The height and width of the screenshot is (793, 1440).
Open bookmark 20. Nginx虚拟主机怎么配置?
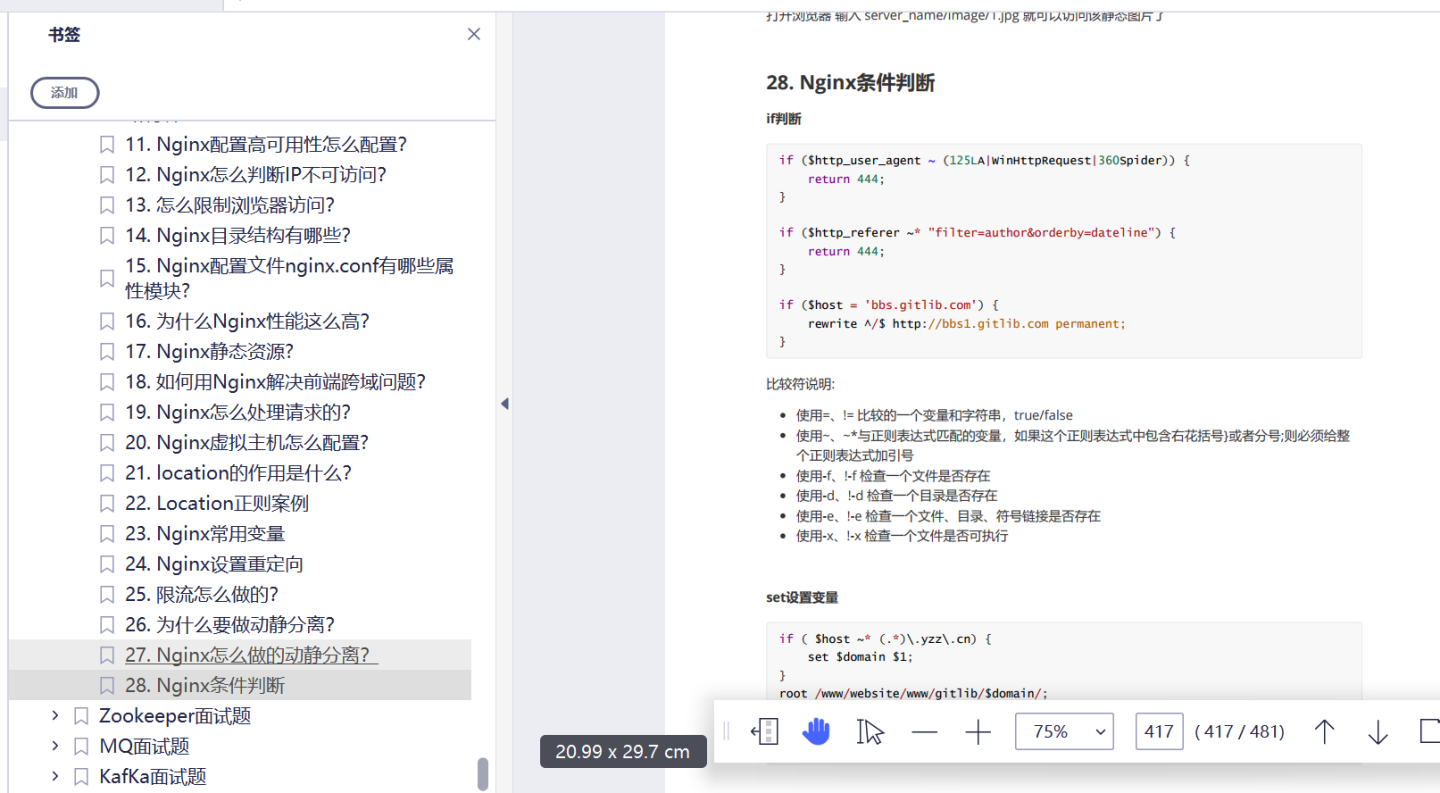247,442
